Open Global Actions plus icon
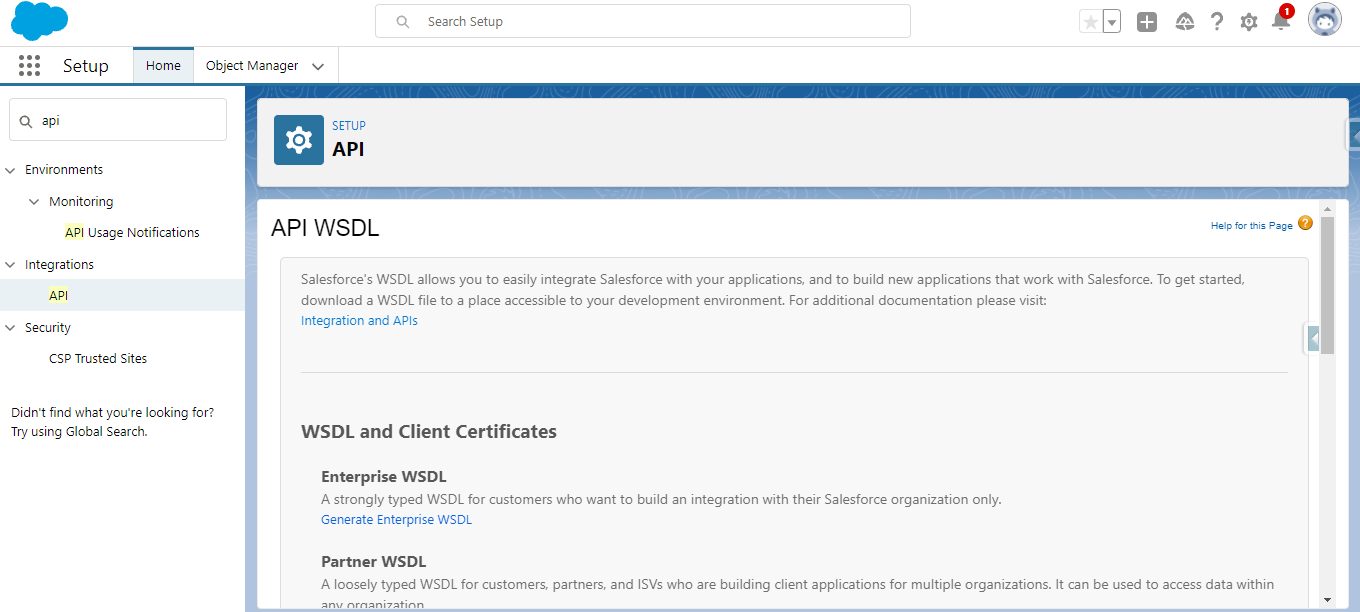The image size is (1360, 612). pos(1147,22)
